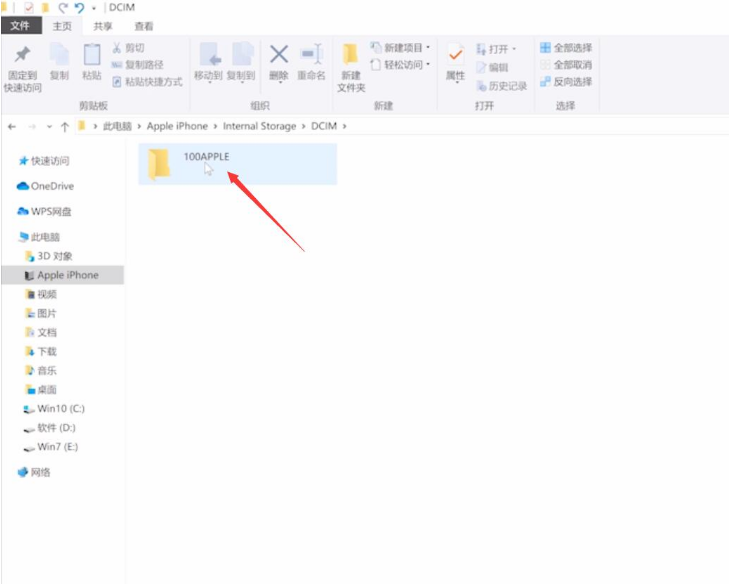Select Win10 (C:) drive in sidebar
The height and width of the screenshot is (586, 730).
coord(60,409)
